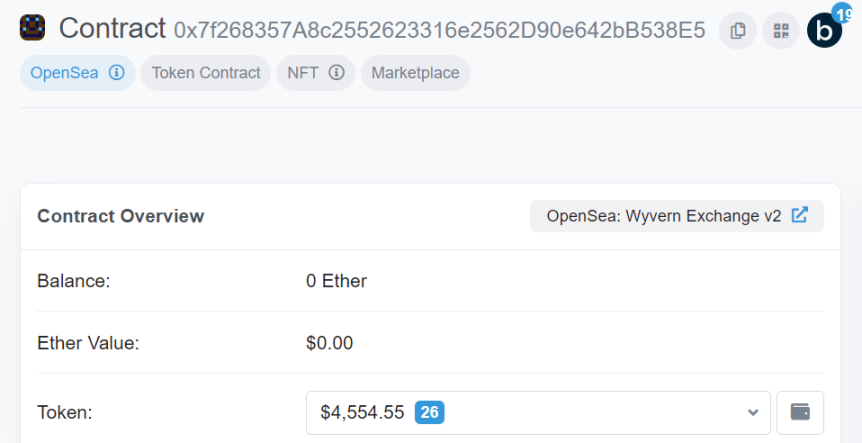This screenshot has width=862, height=443.
Task: Click the blue 19 notification badge
Action: [846, 13]
